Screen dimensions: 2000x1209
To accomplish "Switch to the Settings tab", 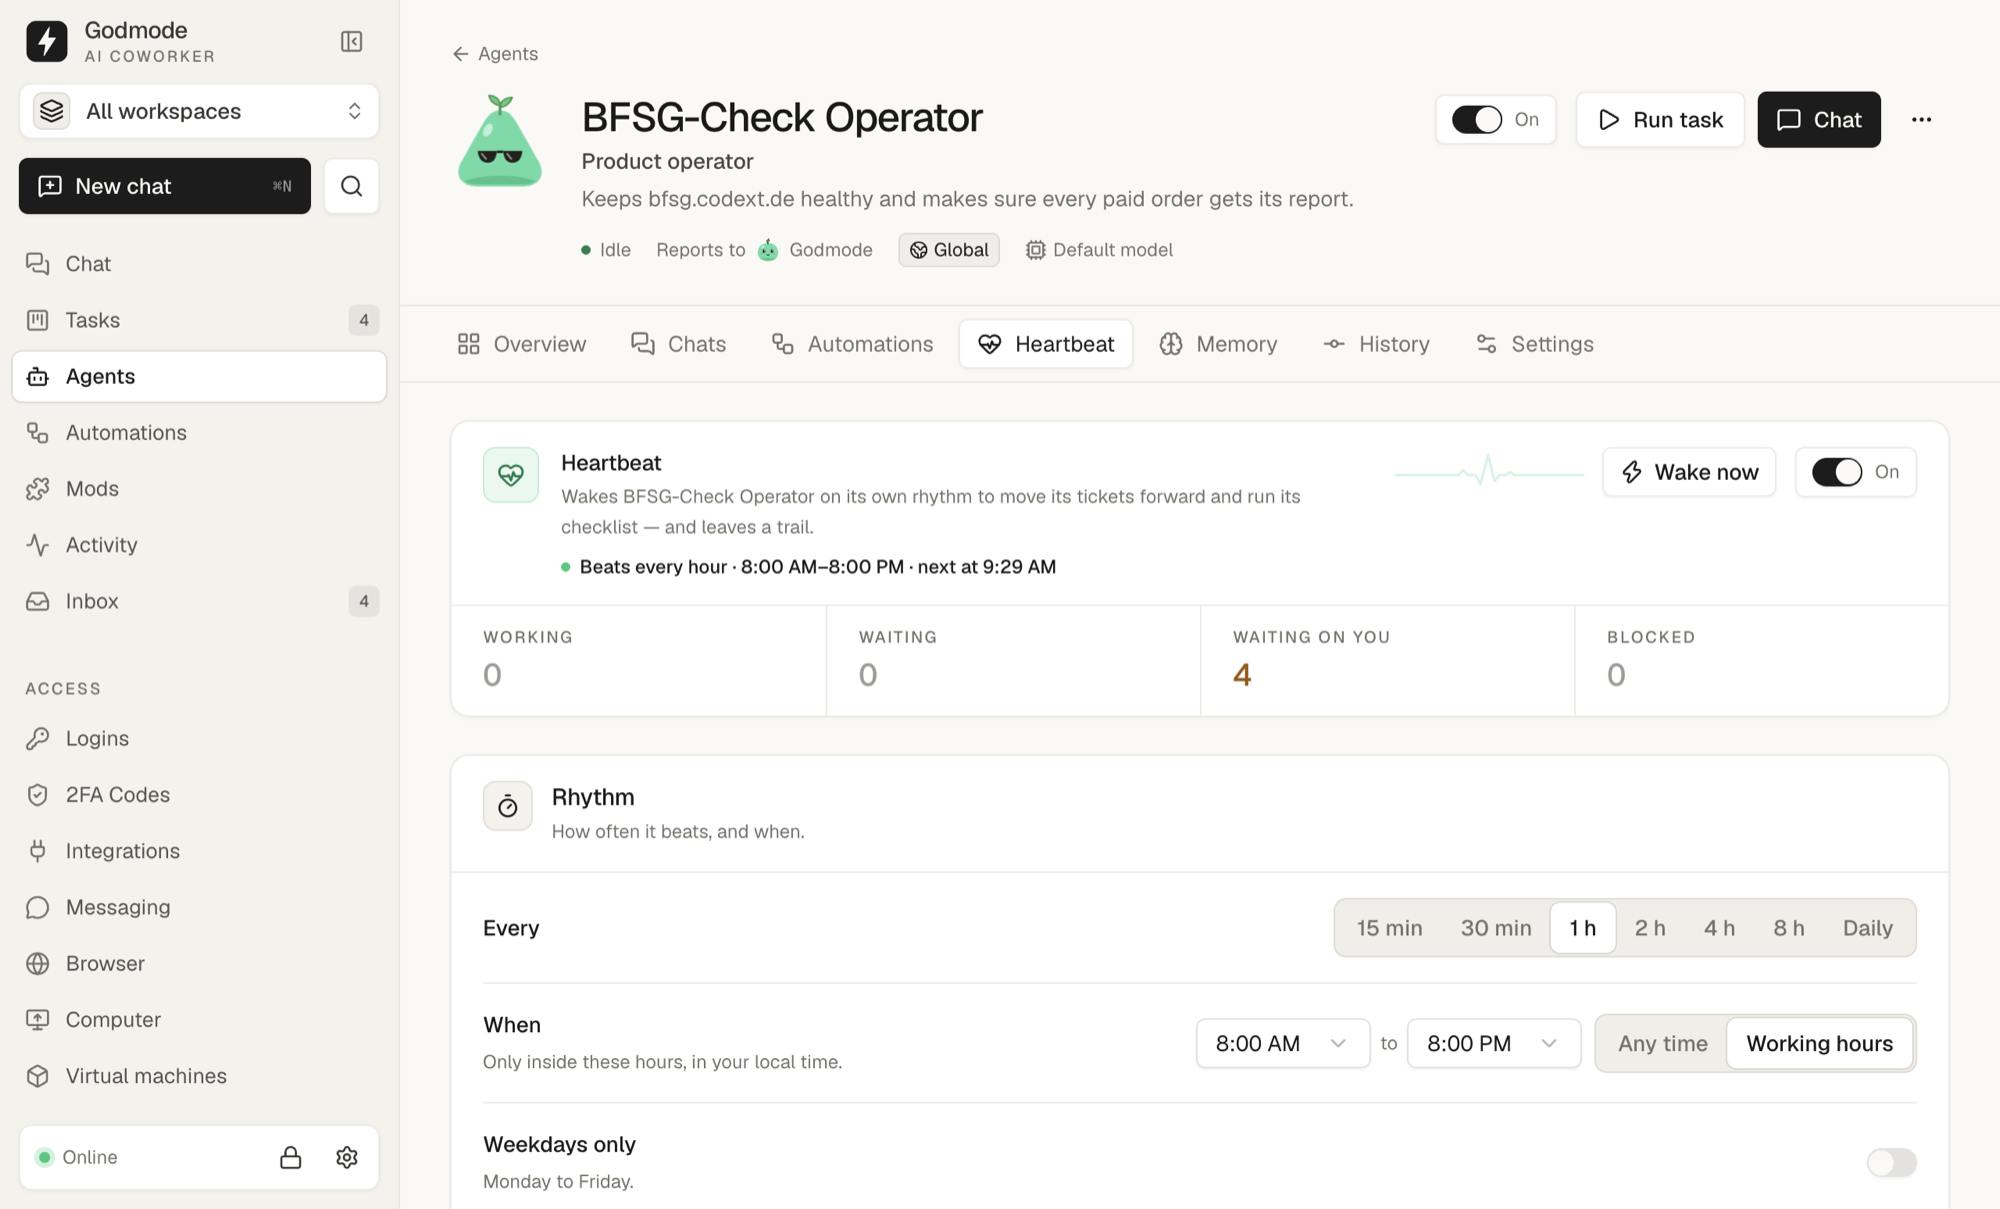I will click(1535, 344).
